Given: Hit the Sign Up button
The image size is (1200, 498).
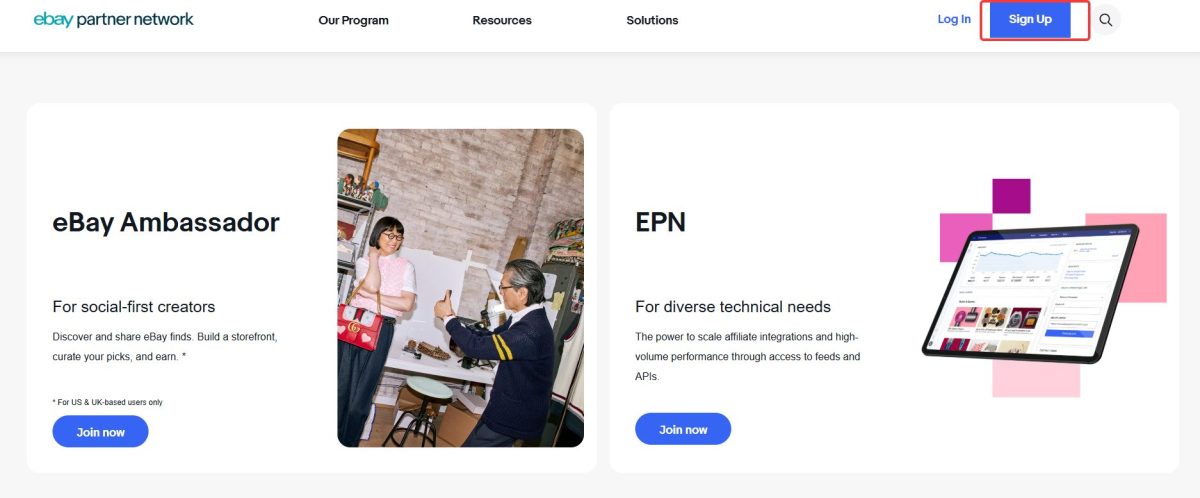Looking at the screenshot, I should [1030, 20].
